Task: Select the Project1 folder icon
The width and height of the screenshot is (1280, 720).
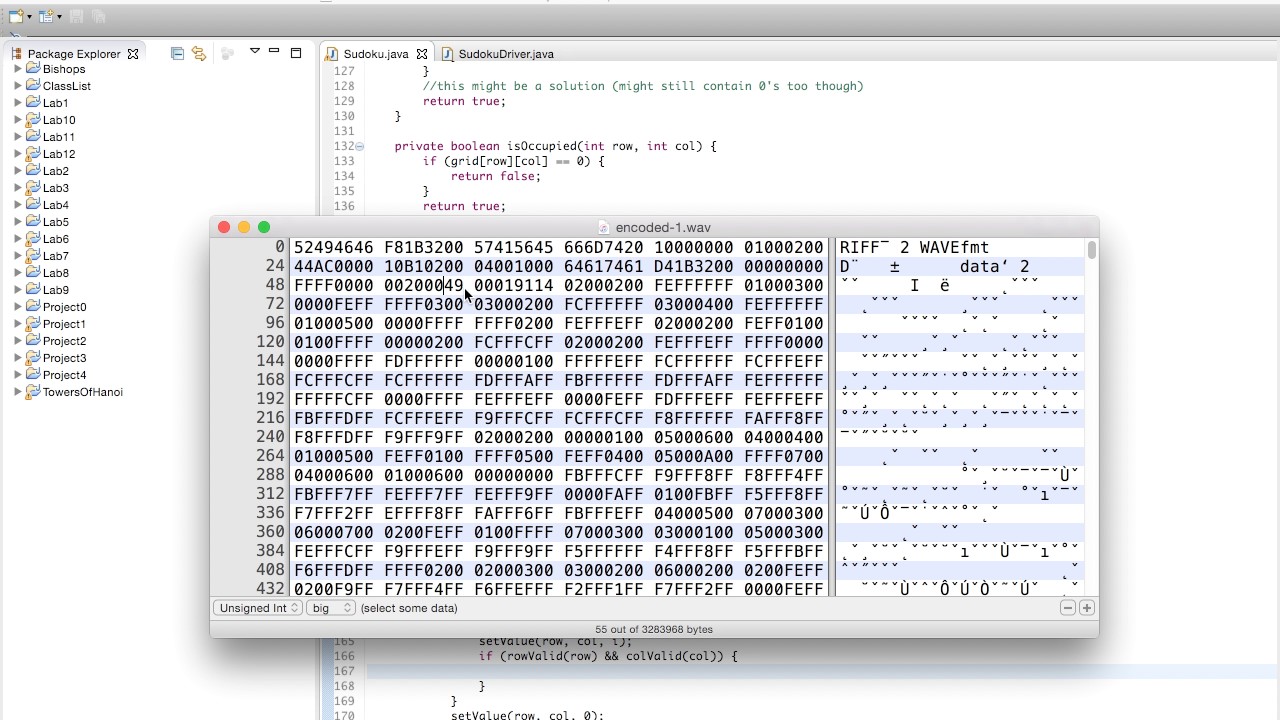Action: (x=33, y=323)
